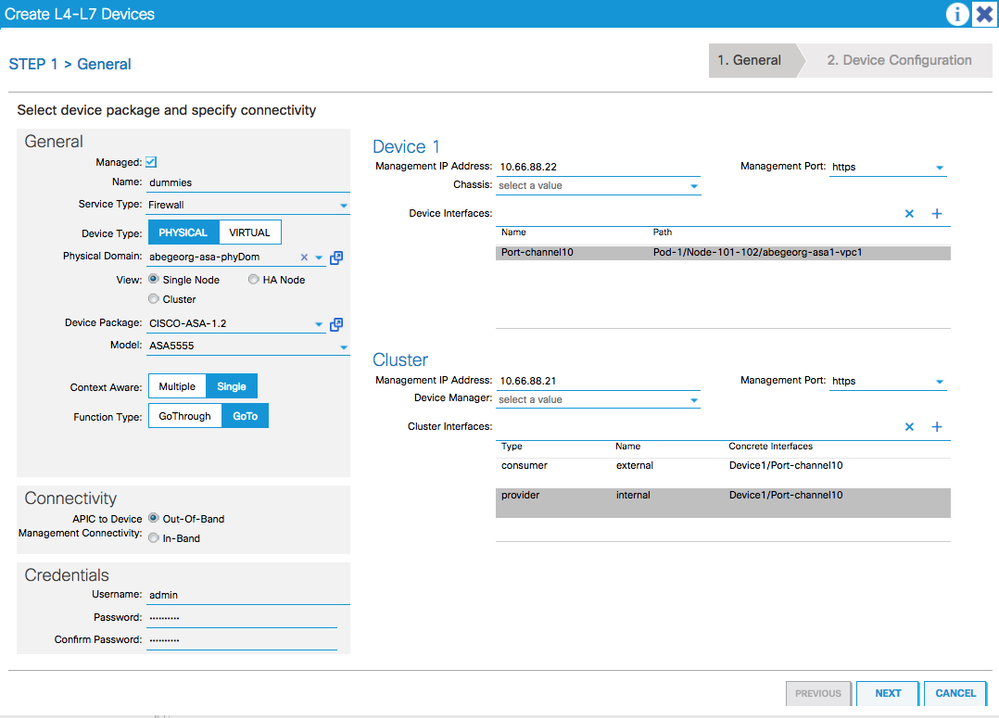999x718 pixels.
Task: Delete selected Cluster Interfaces entry with X icon
Action: click(909, 427)
